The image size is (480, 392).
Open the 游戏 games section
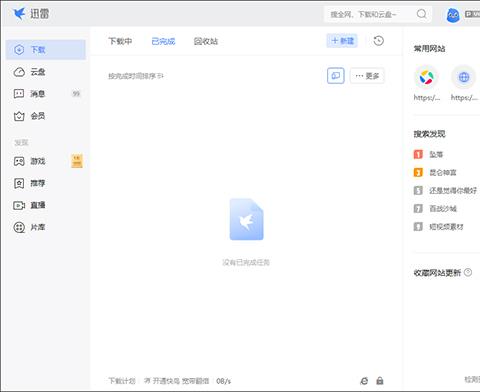coord(46,161)
